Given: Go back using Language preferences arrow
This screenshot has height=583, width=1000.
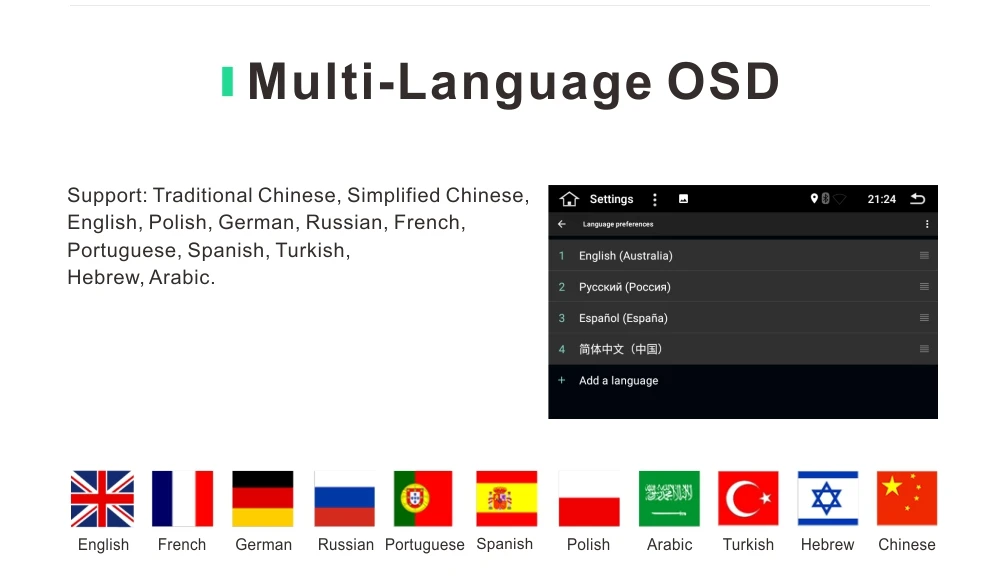Looking at the screenshot, I should 562,224.
